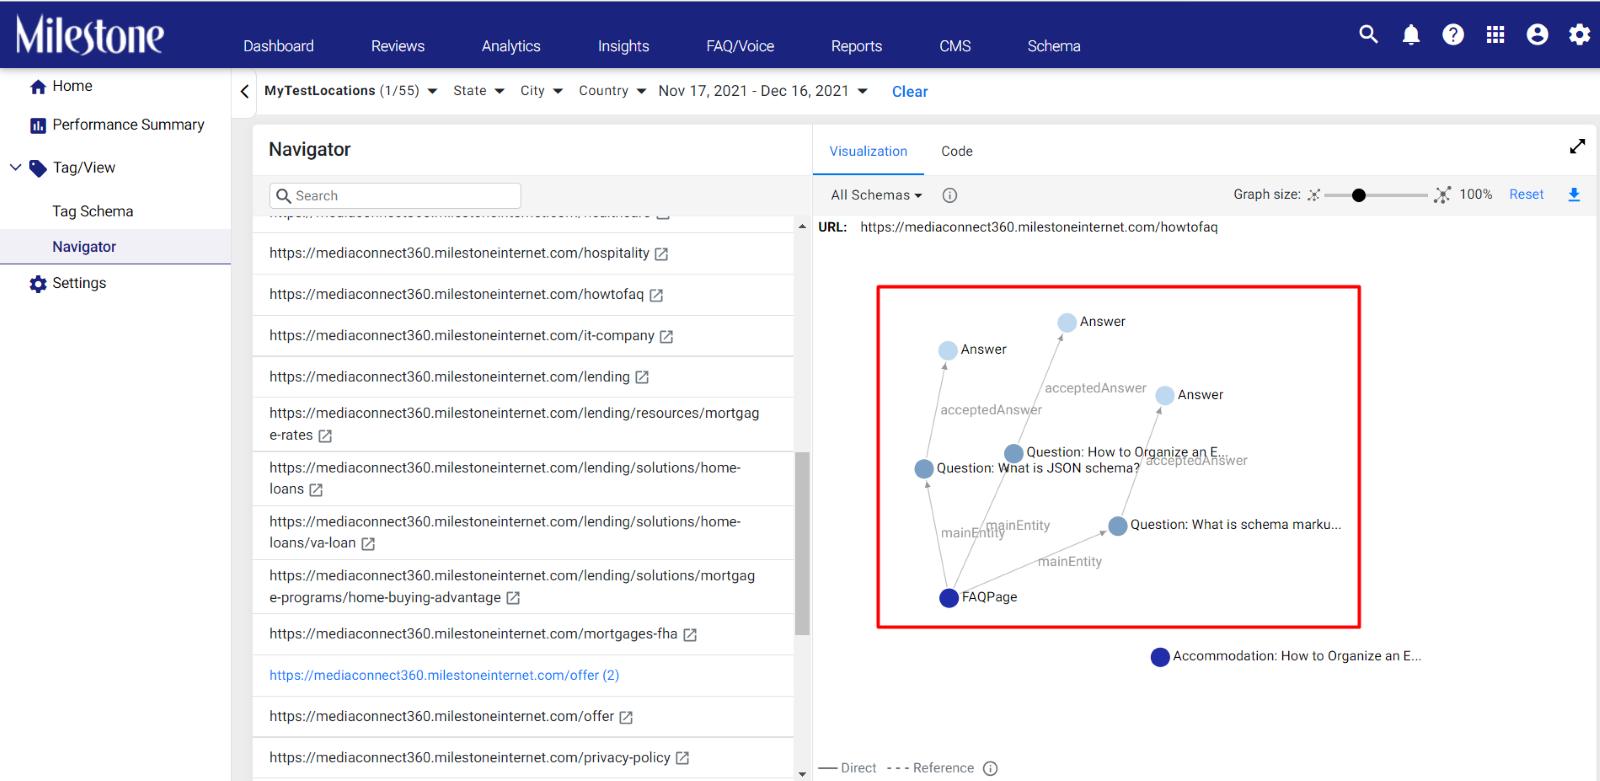Click the Direct/Reference legend info icon
The height and width of the screenshot is (781, 1600).
(990, 768)
